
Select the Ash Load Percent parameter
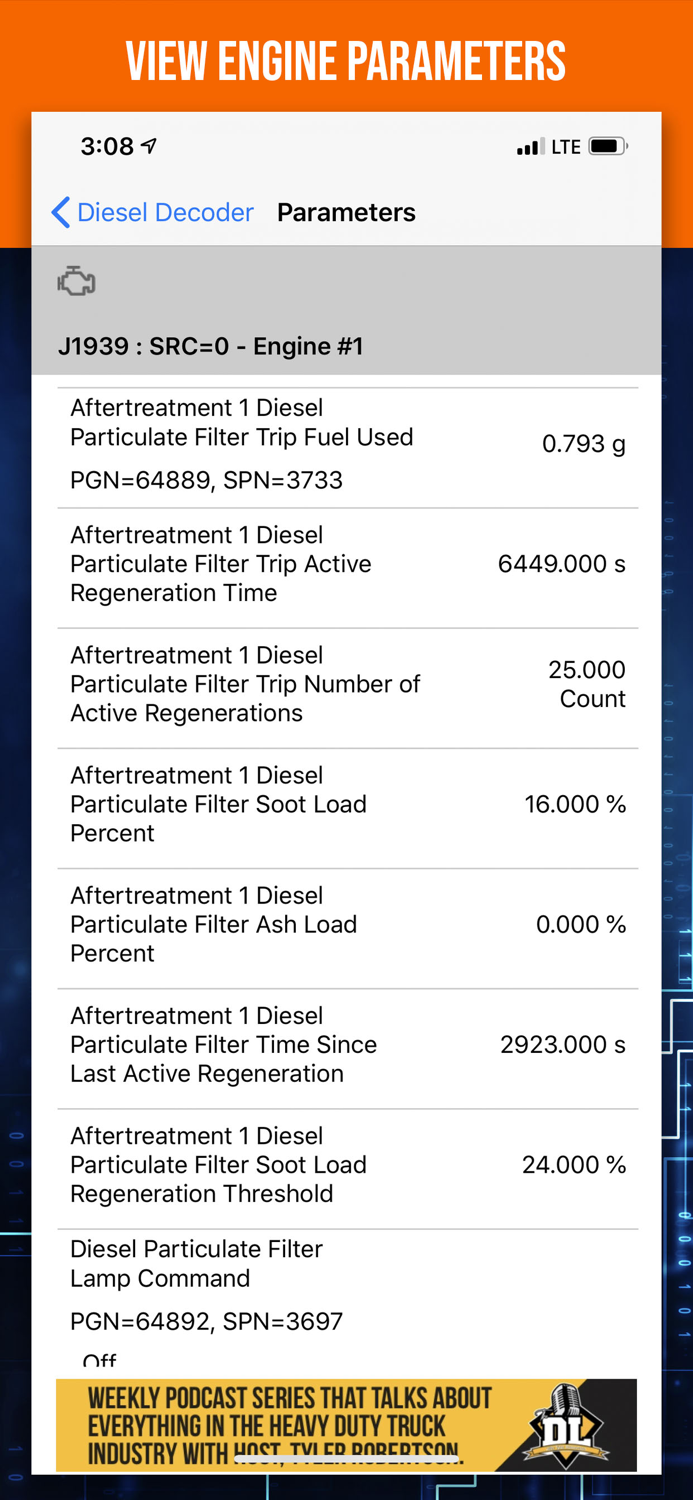346,924
